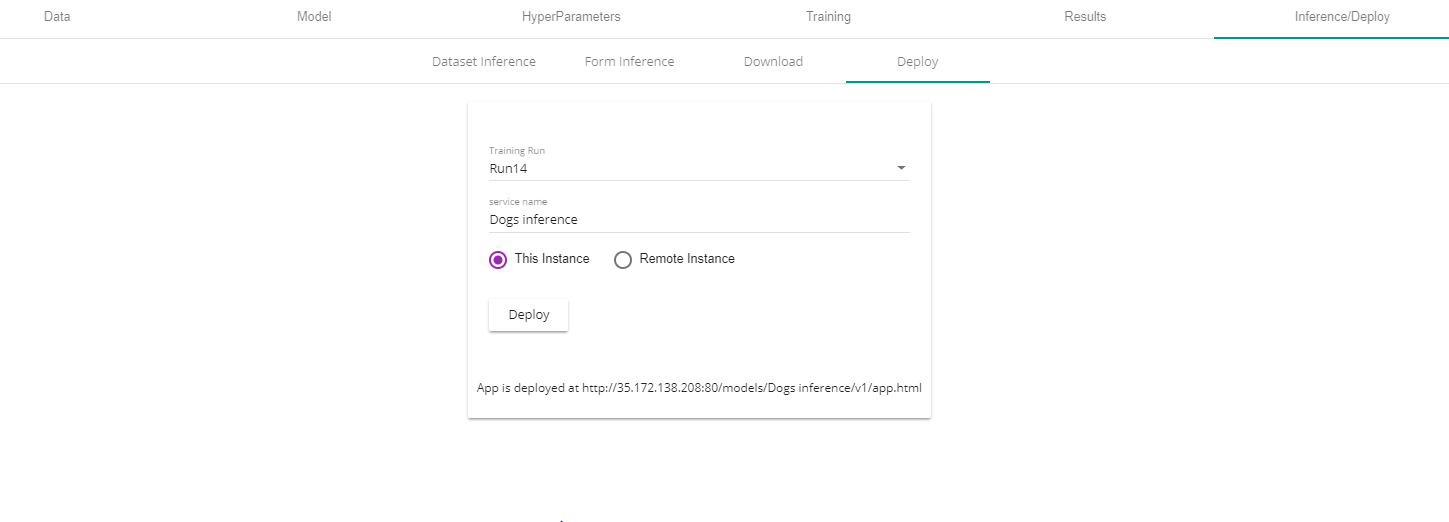Click the 'Training Run' field label
Screen dimensions: 1449x522
click(517, 151)
